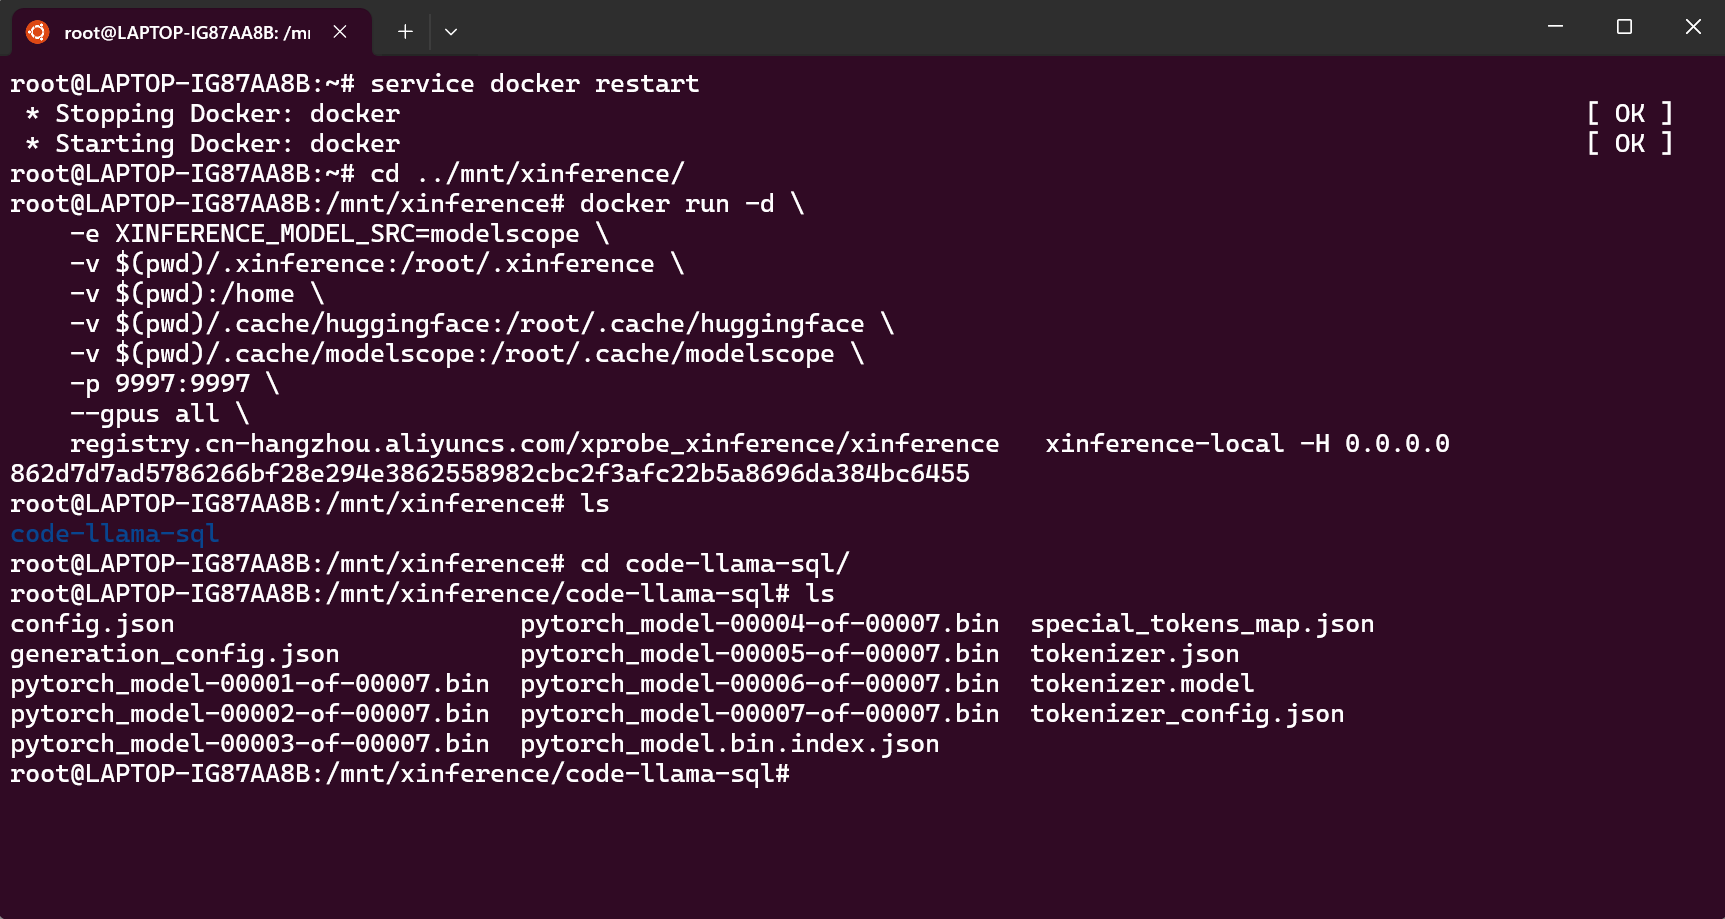Click tokenizer_config.json in the listing
This screenshot has width=1725, height=919.
(1186, 714)
